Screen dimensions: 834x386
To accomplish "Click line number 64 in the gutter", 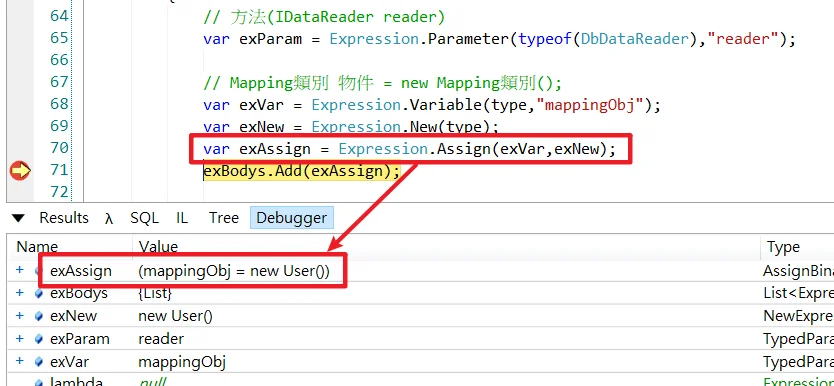I will point(59,16).
